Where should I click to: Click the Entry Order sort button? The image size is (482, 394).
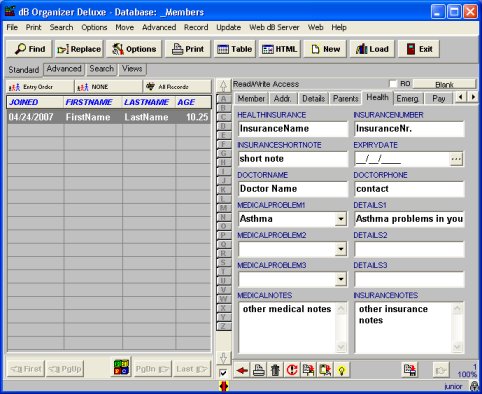coord(40,87)
